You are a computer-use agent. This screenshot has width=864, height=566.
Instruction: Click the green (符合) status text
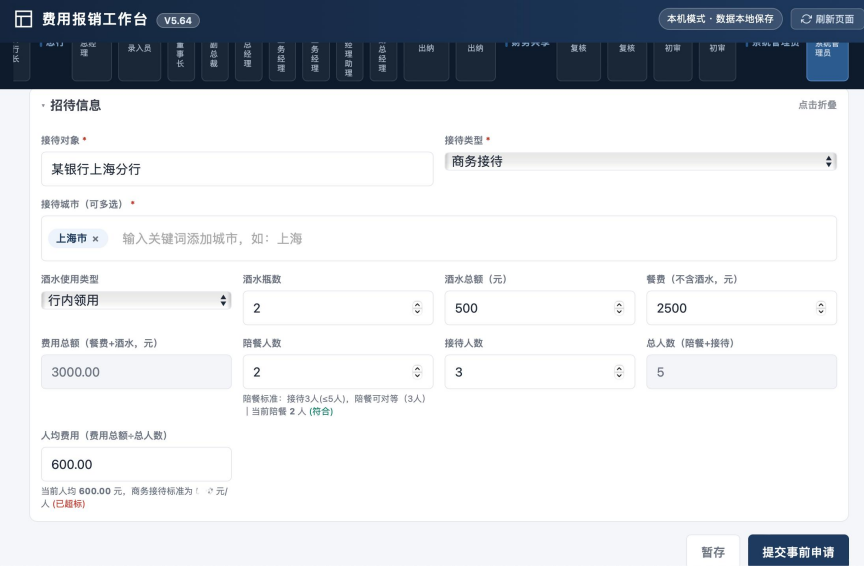point(321,411)
